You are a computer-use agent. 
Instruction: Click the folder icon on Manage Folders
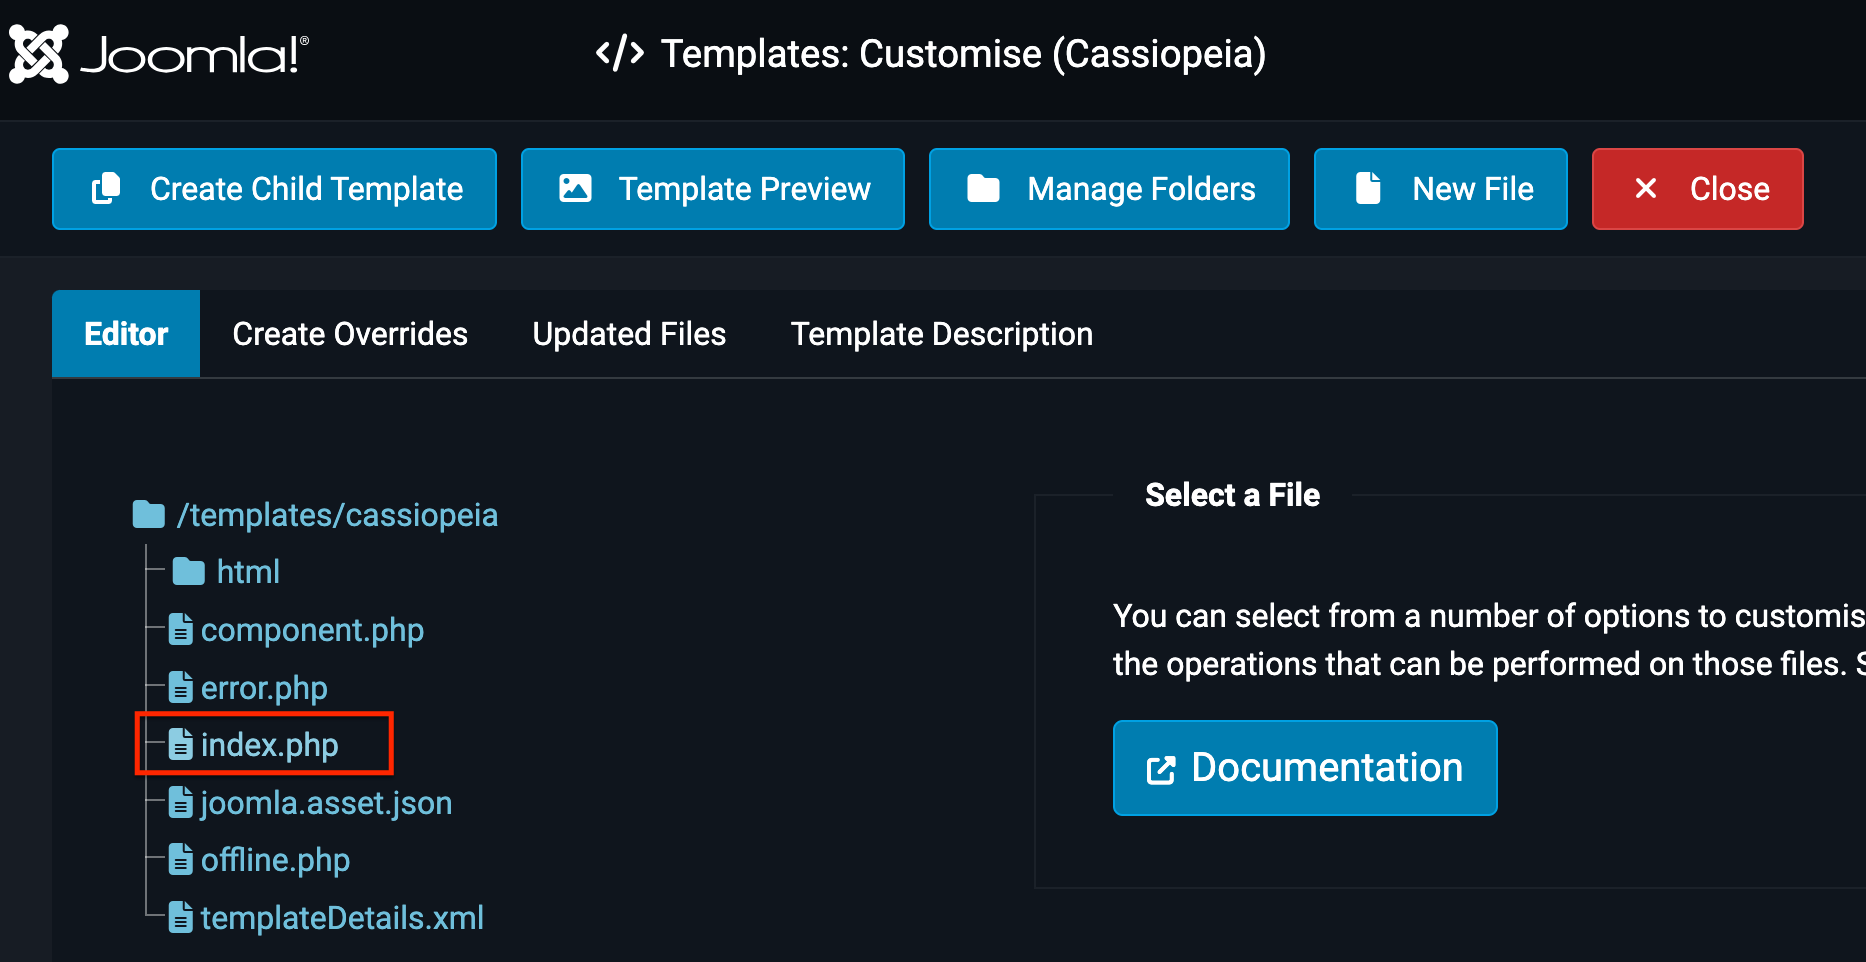tap(983, 189)
